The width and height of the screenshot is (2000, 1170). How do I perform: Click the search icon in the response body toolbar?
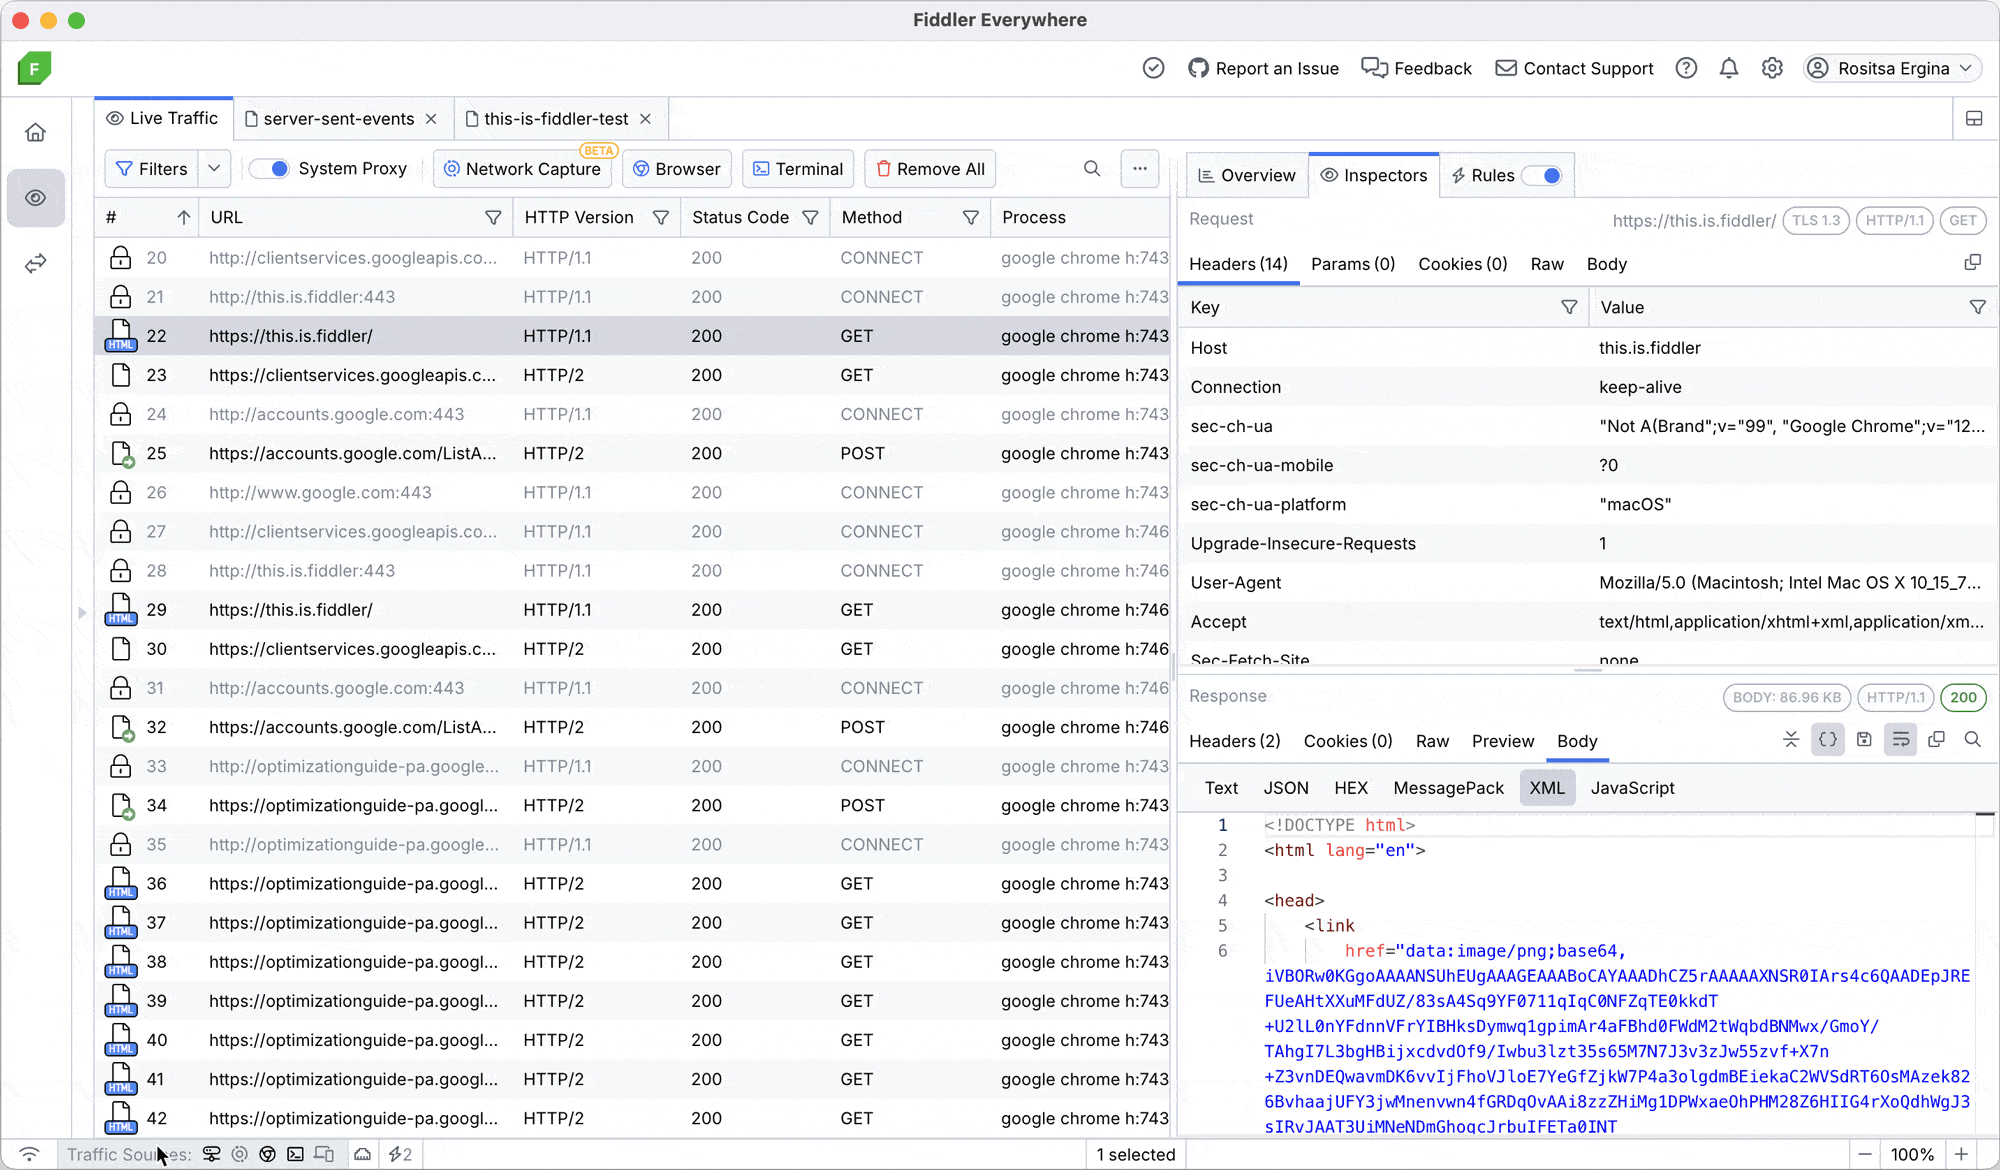1973,740
